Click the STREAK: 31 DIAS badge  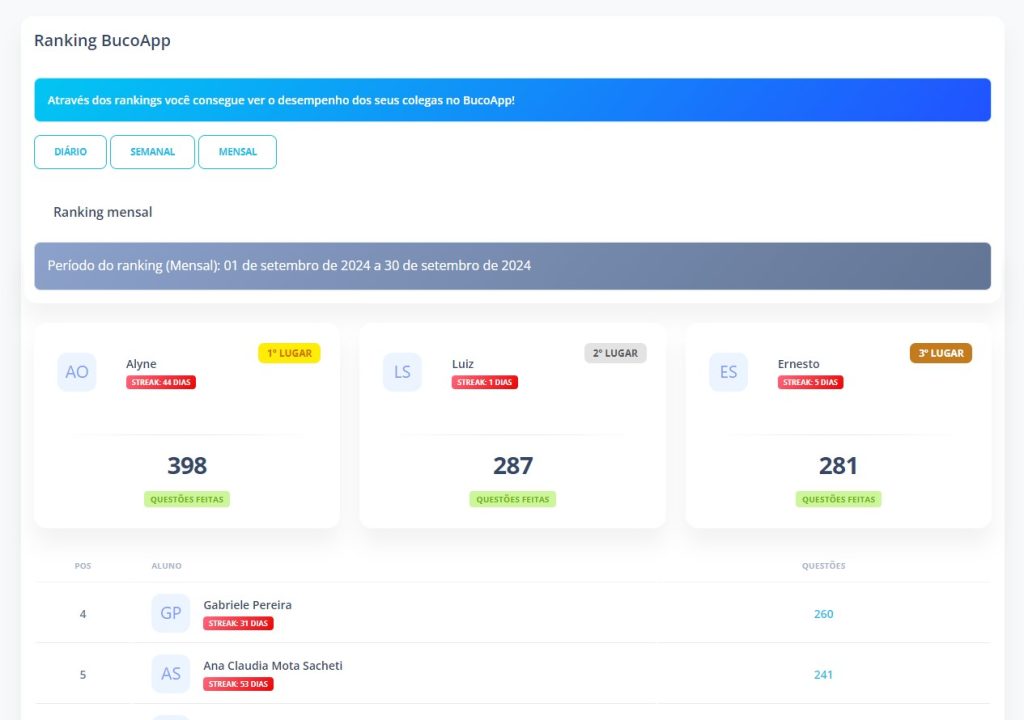pos(238,623)
